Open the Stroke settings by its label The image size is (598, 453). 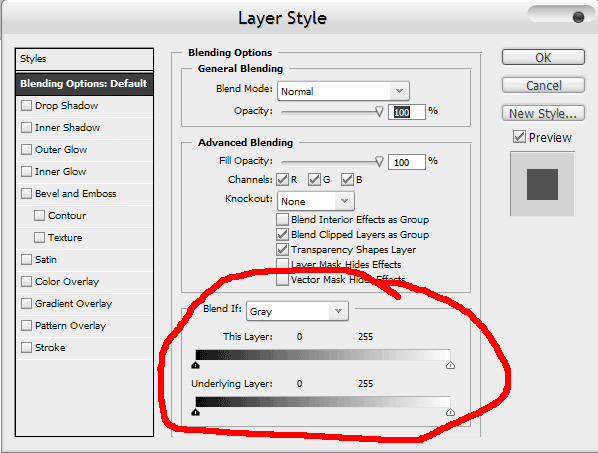[x=50, y=348]
